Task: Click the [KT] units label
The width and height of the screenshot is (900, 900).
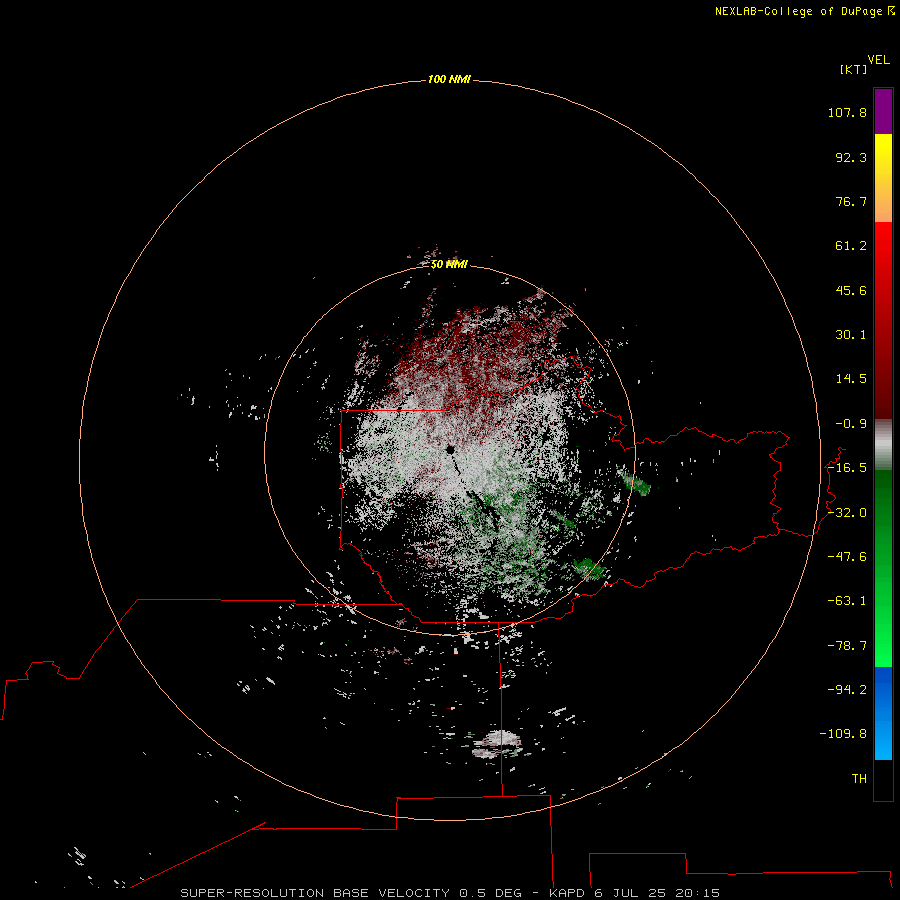Action: click(x=854, y=69)
